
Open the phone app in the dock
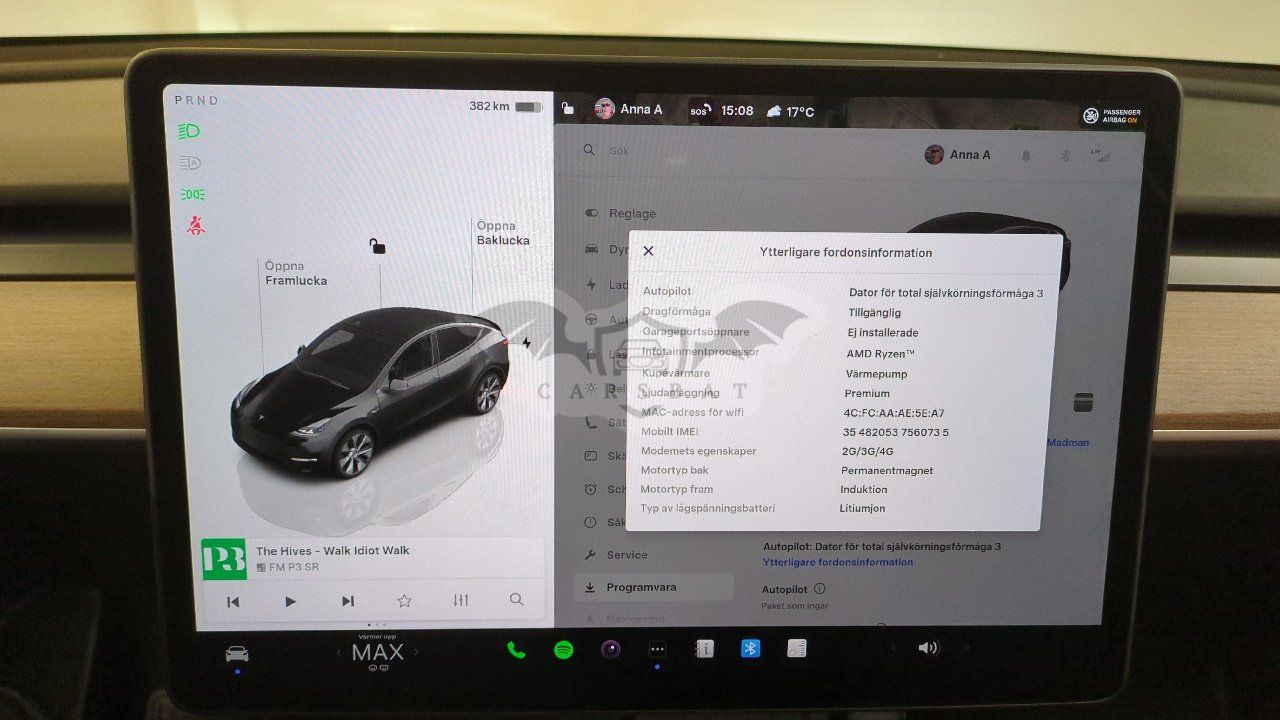point(516,649)
